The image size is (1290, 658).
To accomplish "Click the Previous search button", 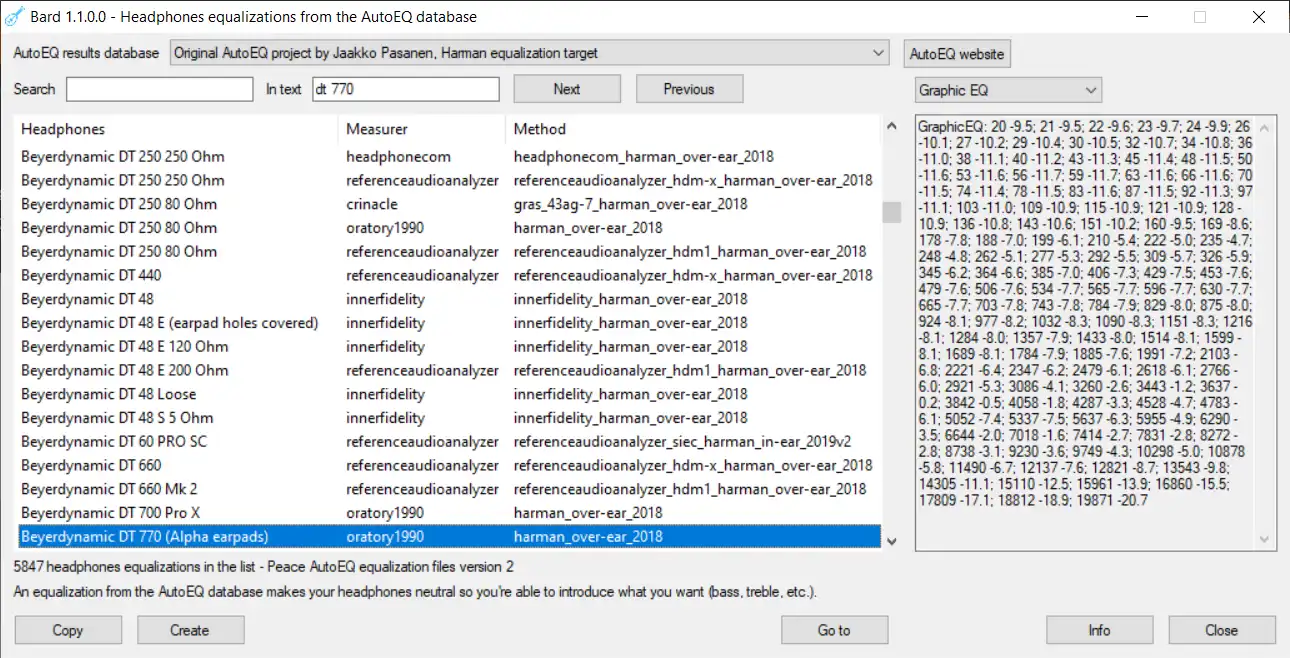I will [689, 89].
